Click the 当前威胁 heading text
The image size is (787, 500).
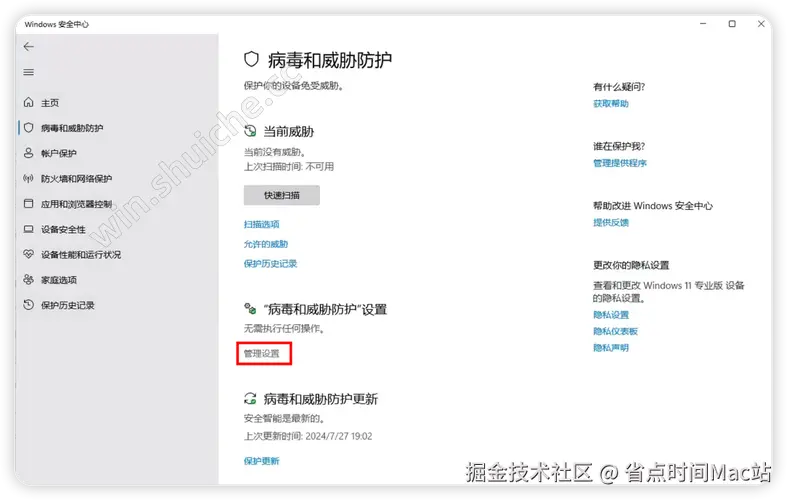[x=289, y=132]
